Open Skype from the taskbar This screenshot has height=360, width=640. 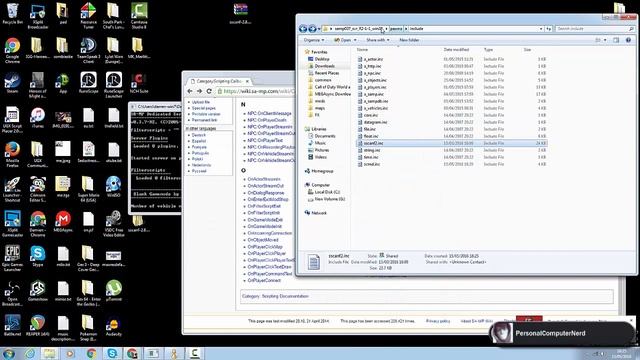coord(112,353)
